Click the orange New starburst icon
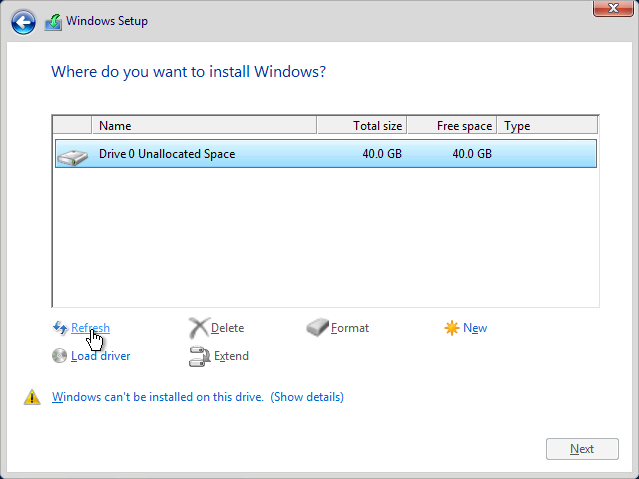The height and width of the screenshot is (479, 639). coord(452,328)
